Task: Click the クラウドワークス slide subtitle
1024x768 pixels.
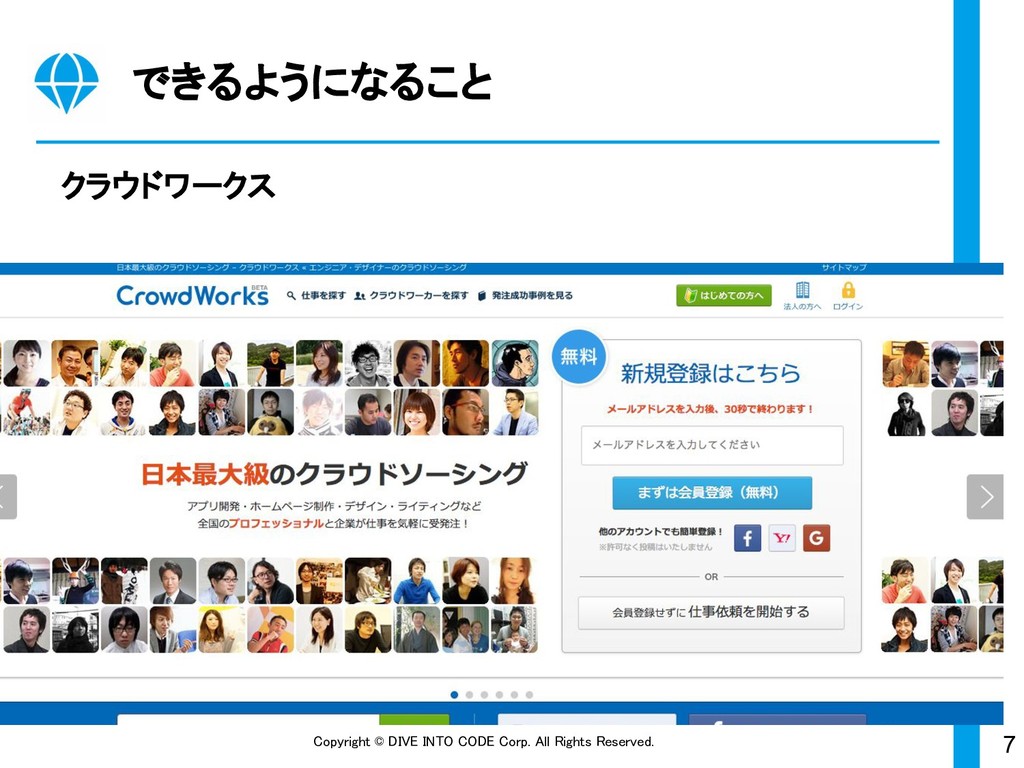Action: 168,185
